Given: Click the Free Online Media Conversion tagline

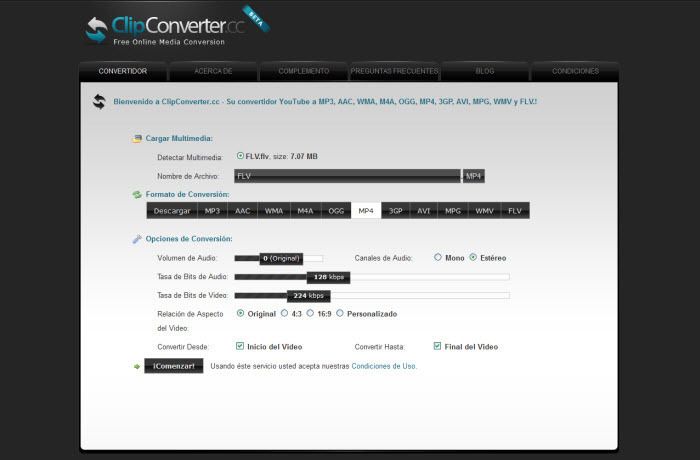Looking at the screenshot, I should [x=169, y=42].
